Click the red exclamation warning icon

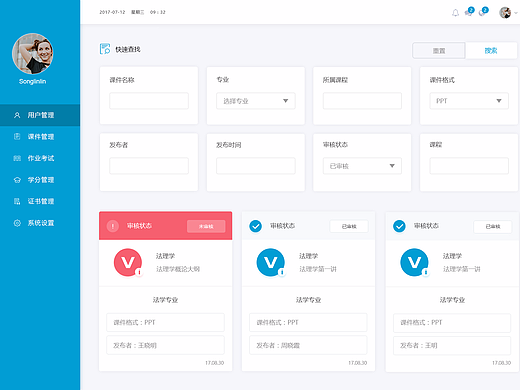113,226
